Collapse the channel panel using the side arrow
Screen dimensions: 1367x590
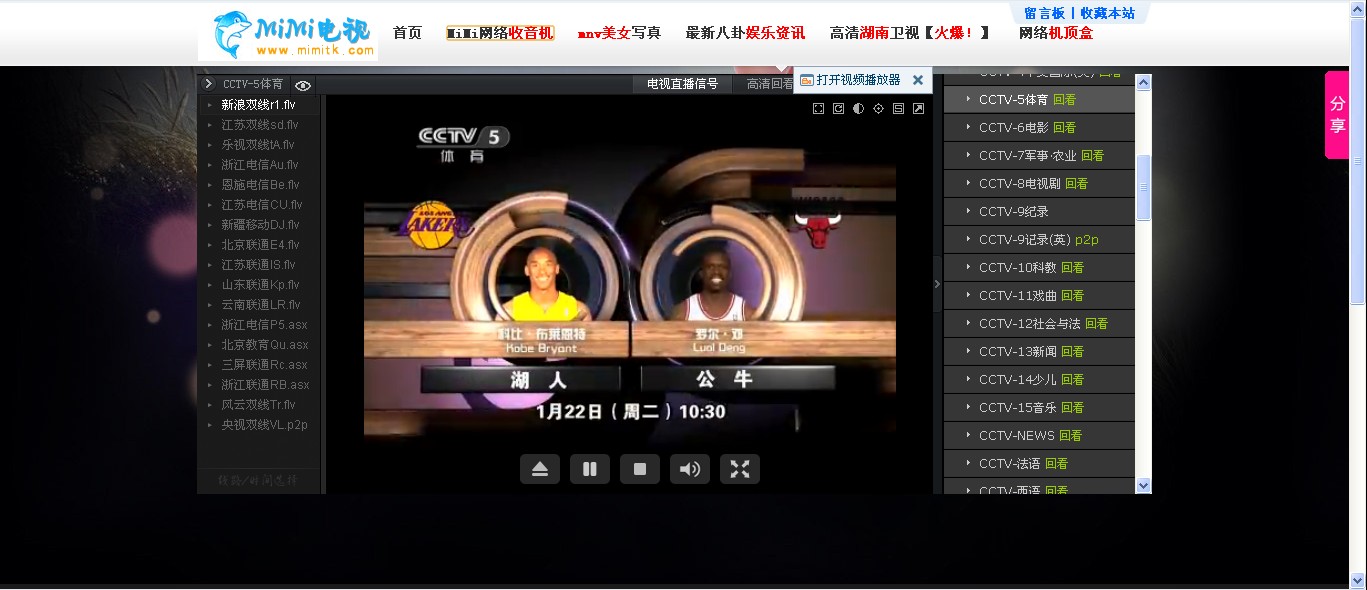(937, 284)
